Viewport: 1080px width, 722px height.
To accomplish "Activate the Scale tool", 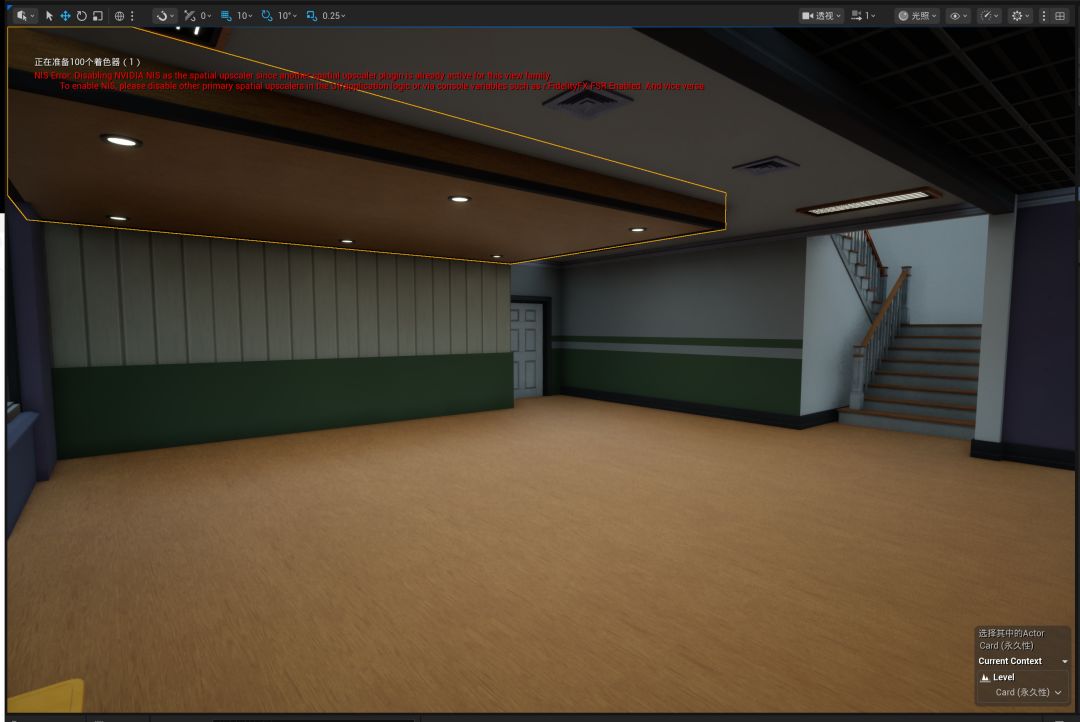I will (98, 15).
